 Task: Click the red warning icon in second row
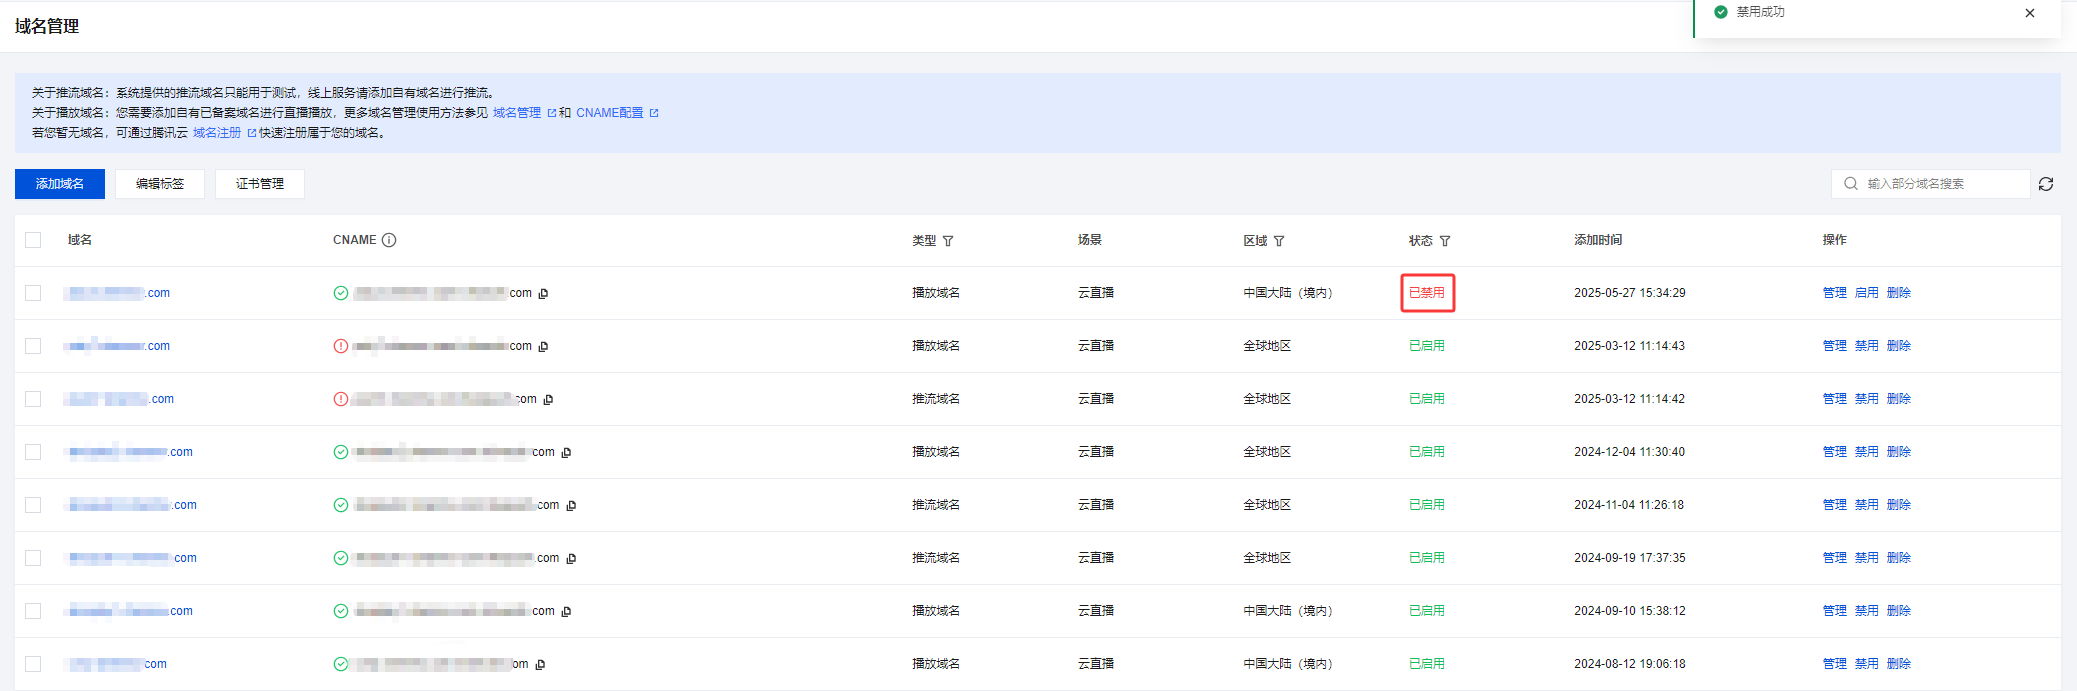341,346
